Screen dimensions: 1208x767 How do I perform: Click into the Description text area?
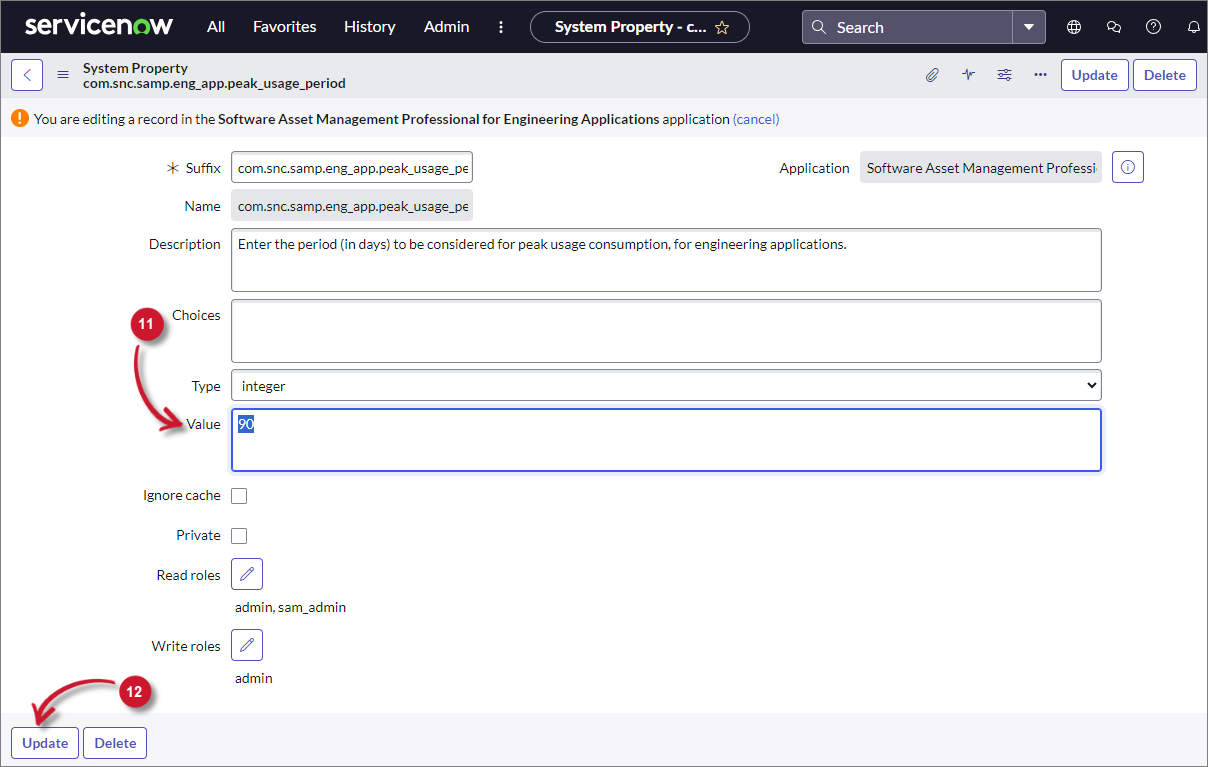666,260
